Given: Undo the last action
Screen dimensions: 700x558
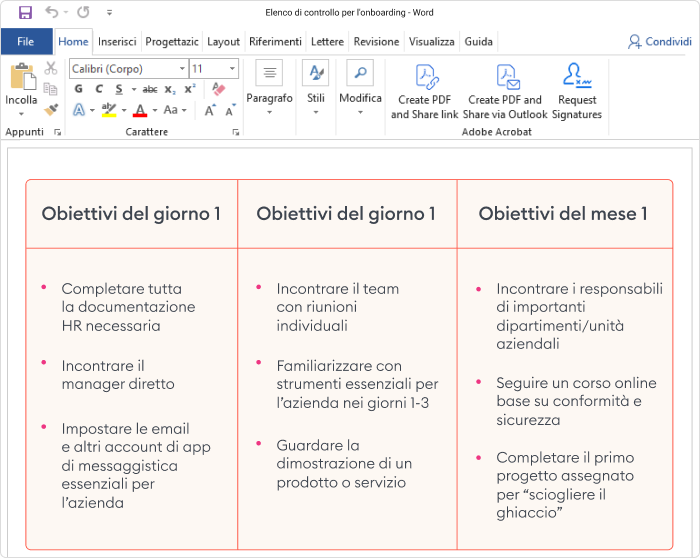Looking at the screenshot, I should tap(52, 12).
